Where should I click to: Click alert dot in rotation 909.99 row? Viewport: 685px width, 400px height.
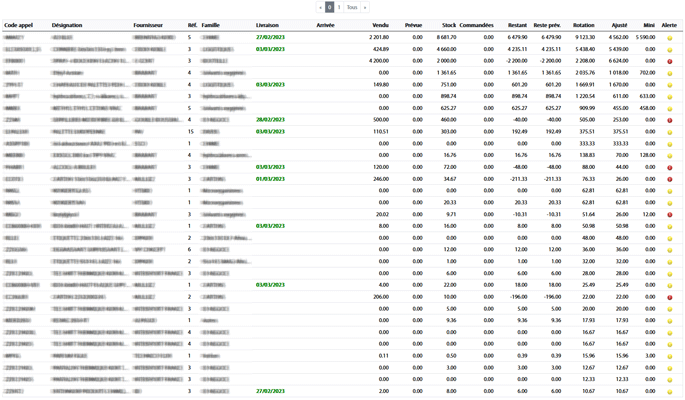(x=669, y=109)
